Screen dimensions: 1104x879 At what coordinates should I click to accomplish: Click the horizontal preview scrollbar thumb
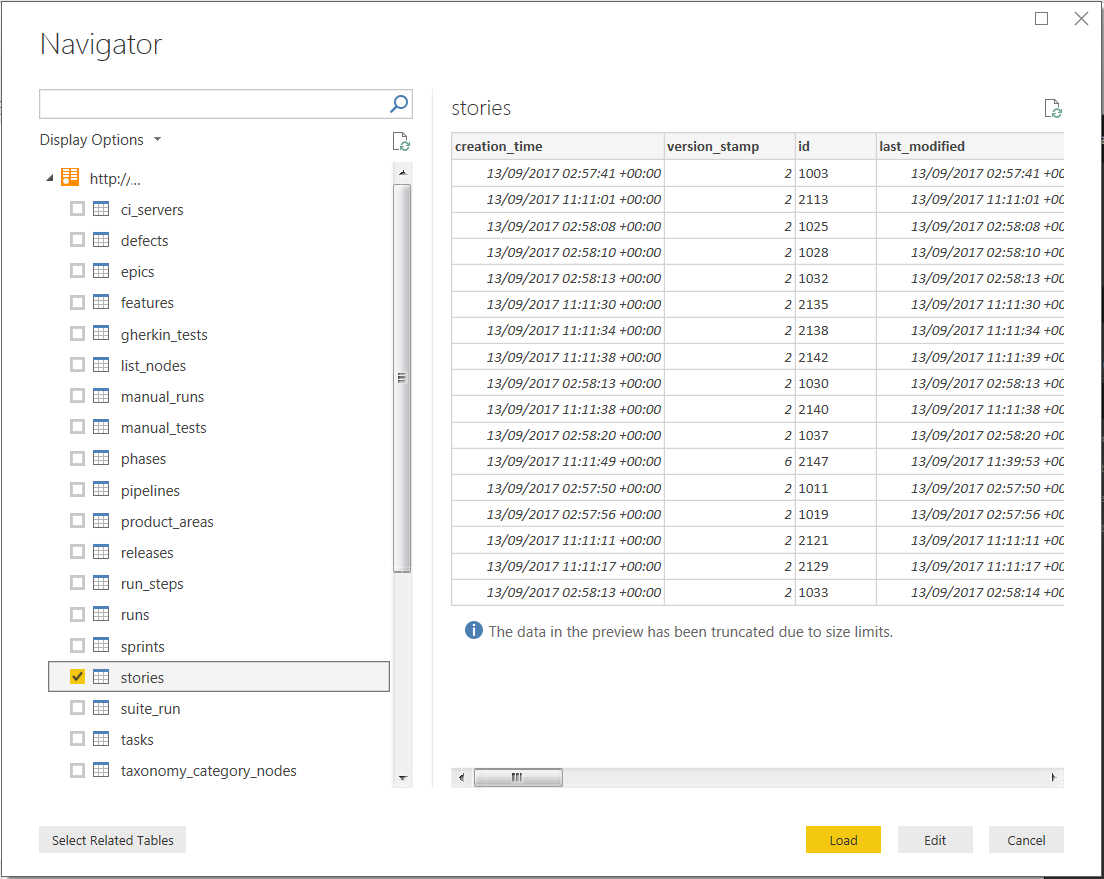point(517,777)
